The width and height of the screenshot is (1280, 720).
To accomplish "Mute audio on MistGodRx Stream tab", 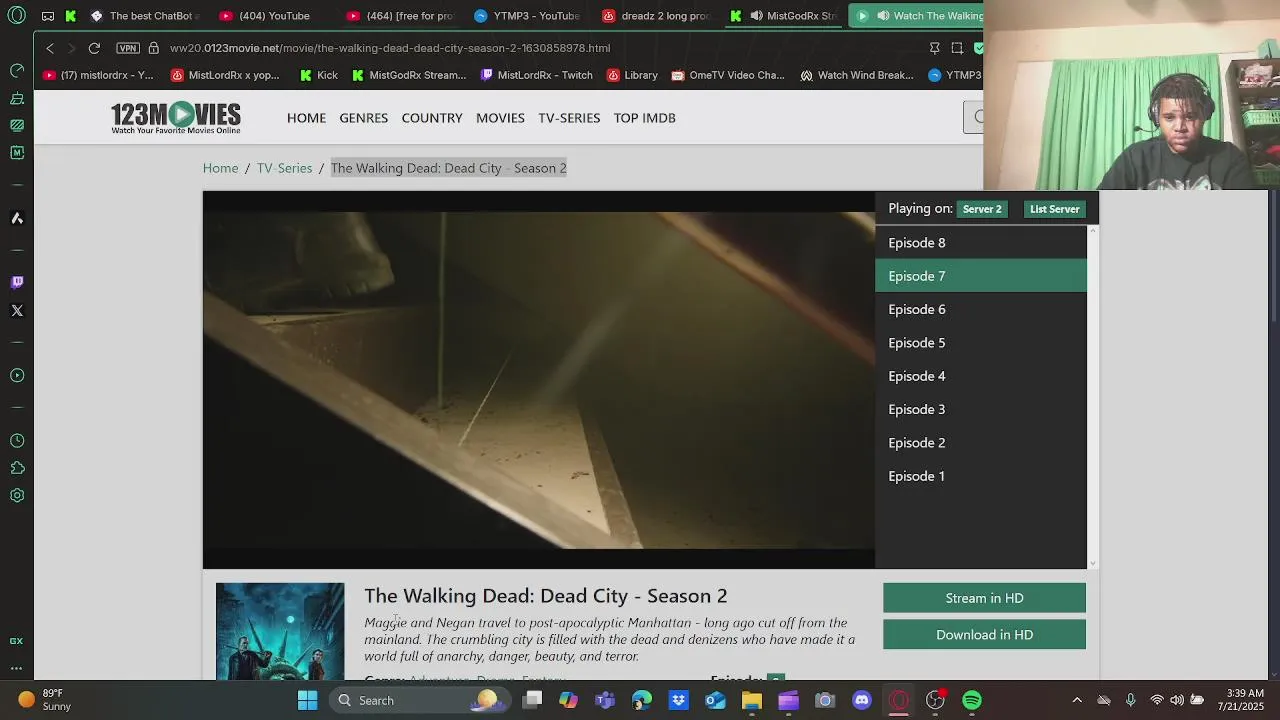I will click(756, 16).
